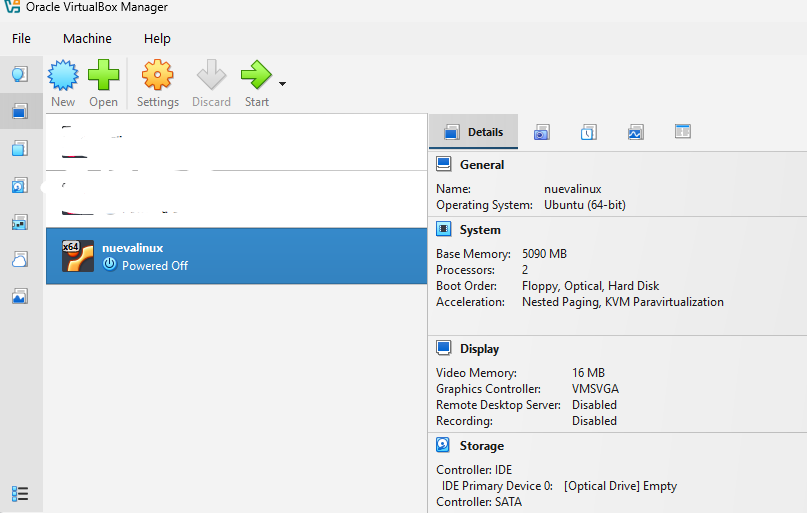807x513 pixels.
Task: Click the Controller: IDE label
Action: tap(474, 470)
